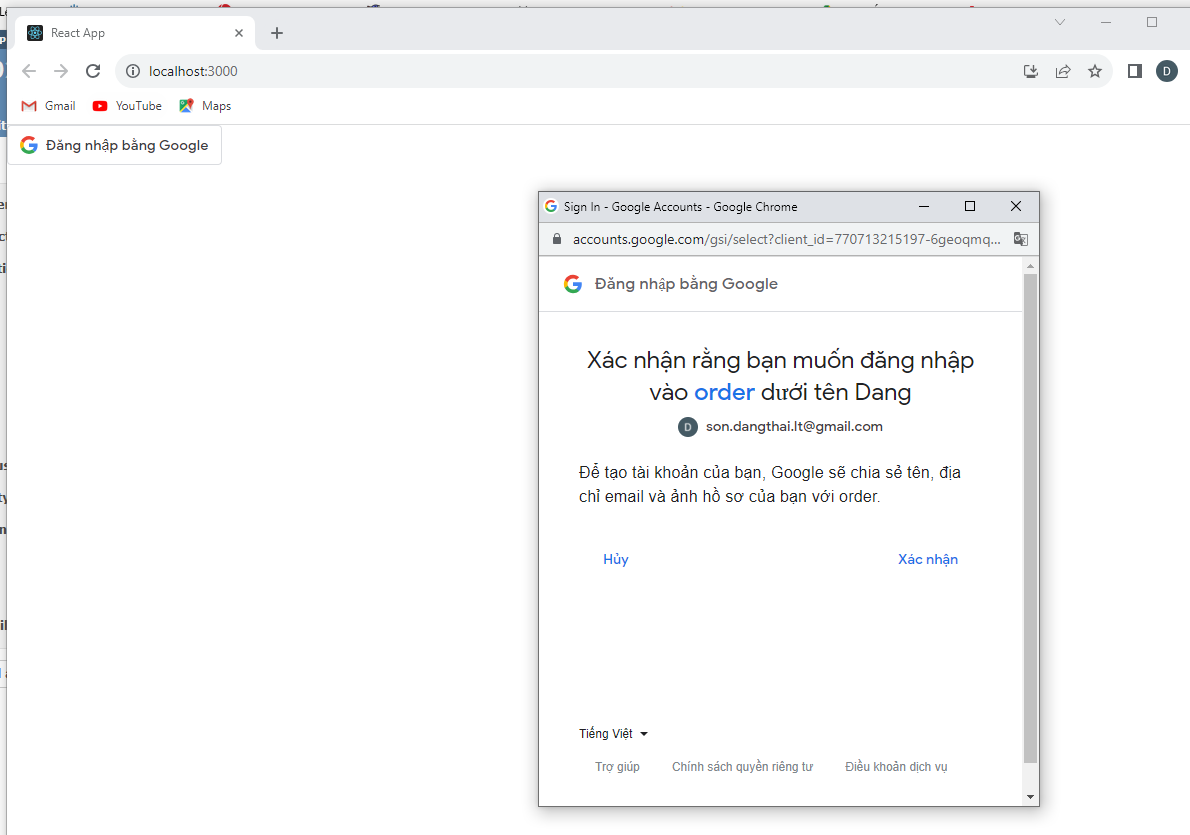Toggle the browser side panel
This screenshot has height=835, width=1190.
[x=1135, y=71]
